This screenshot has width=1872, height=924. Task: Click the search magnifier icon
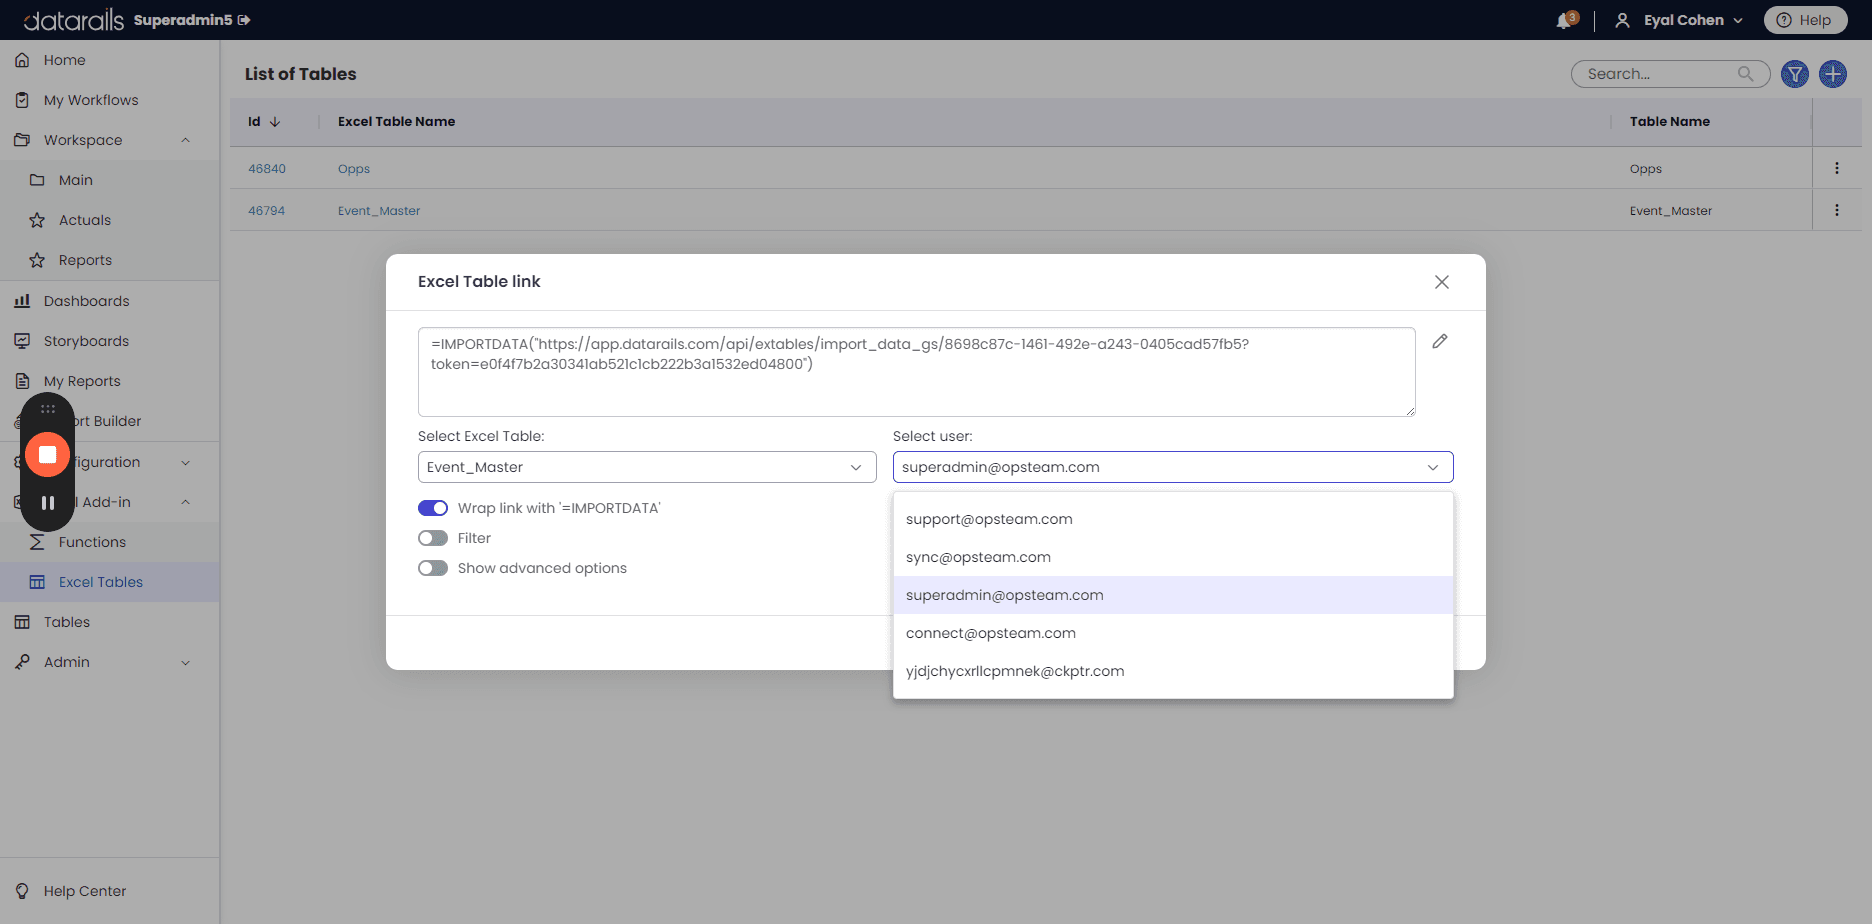tap(1746, 74)
